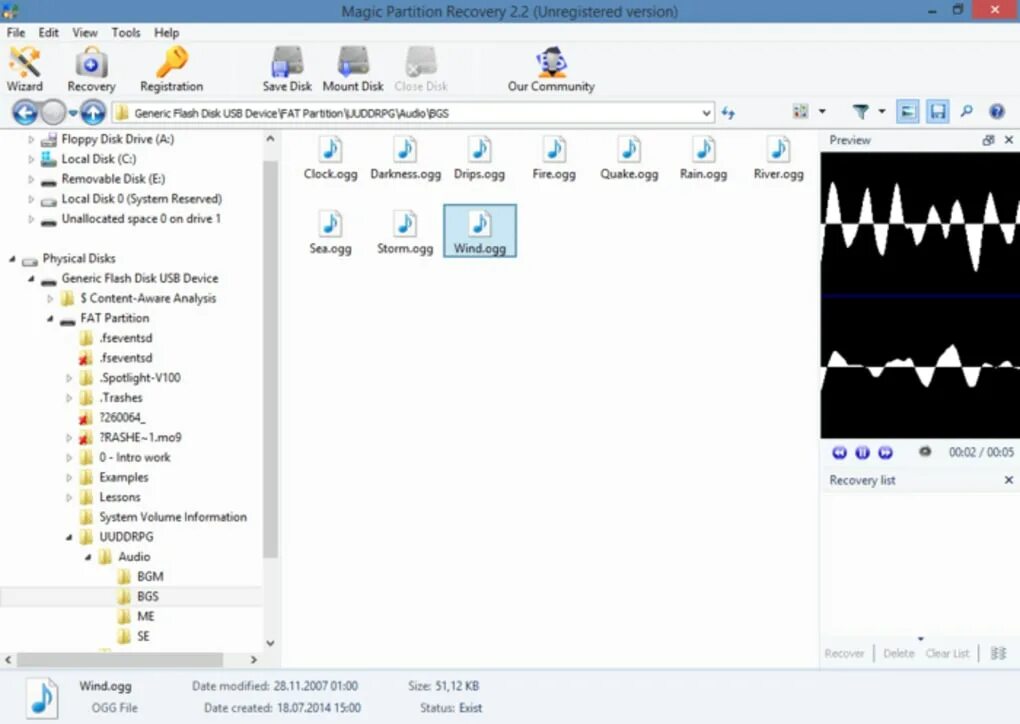Select the River.ogg file
This screenshot has height=724, width=1020.
point(779,158)
